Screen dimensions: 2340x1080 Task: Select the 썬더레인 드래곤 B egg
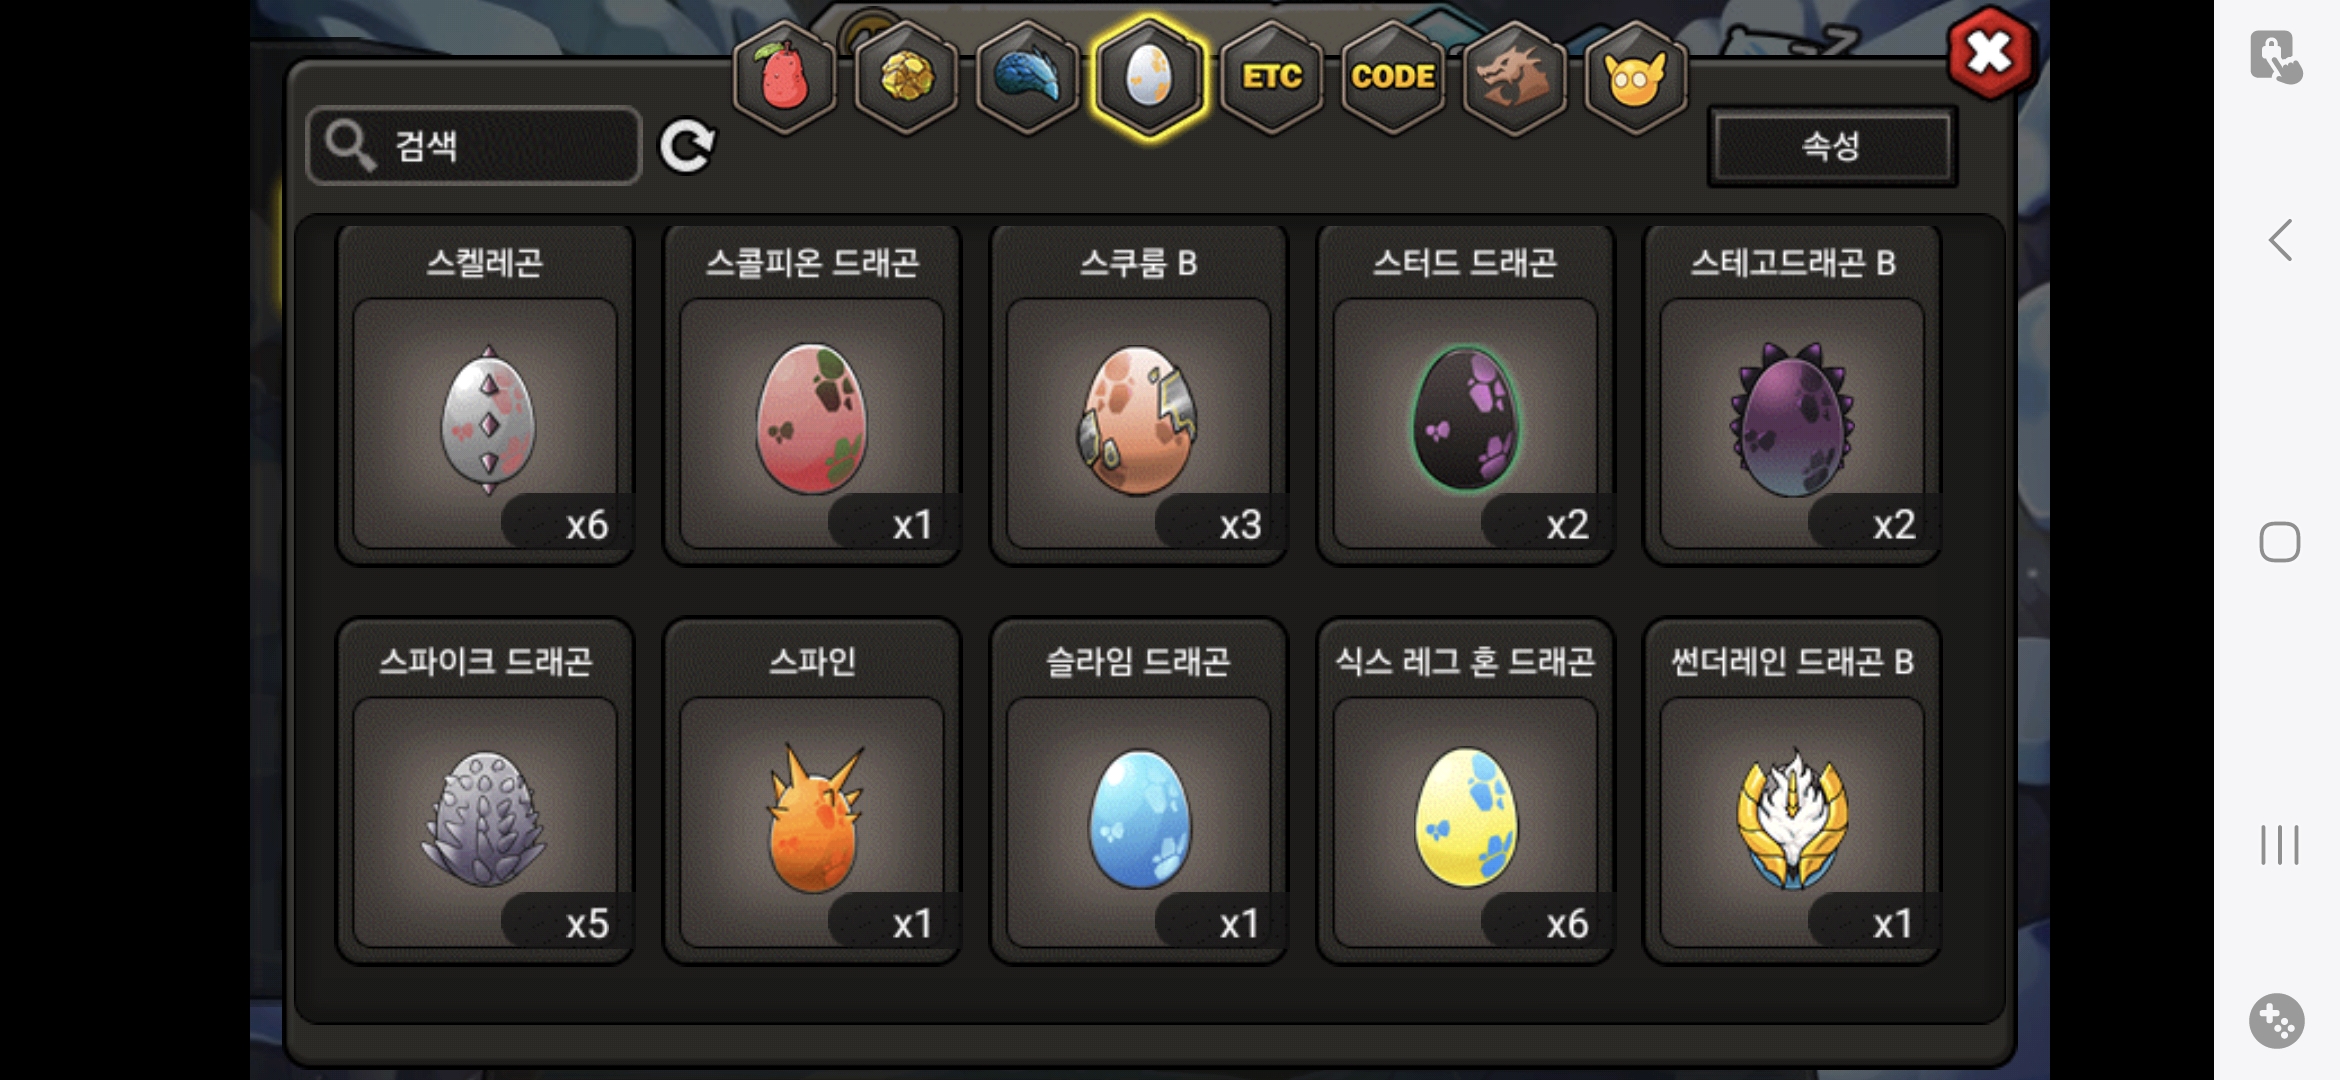(1792, 791)
